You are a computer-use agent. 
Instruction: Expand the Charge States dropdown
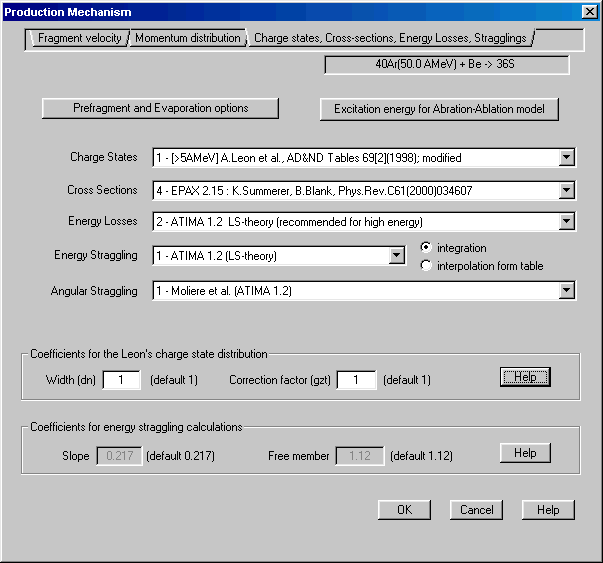click(x=566, y=157)
